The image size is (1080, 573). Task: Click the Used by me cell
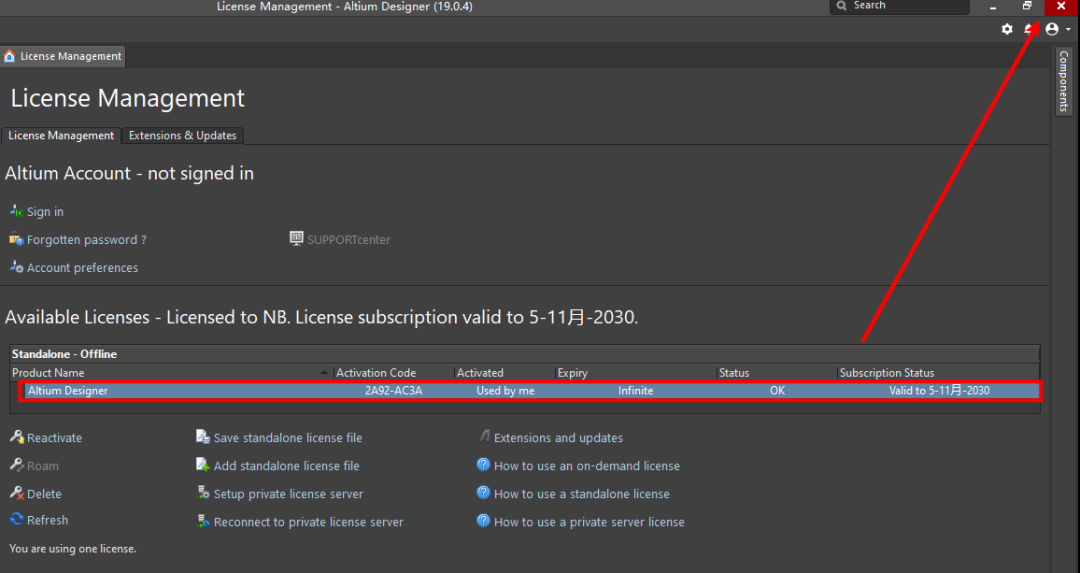(x=506, y=390)
